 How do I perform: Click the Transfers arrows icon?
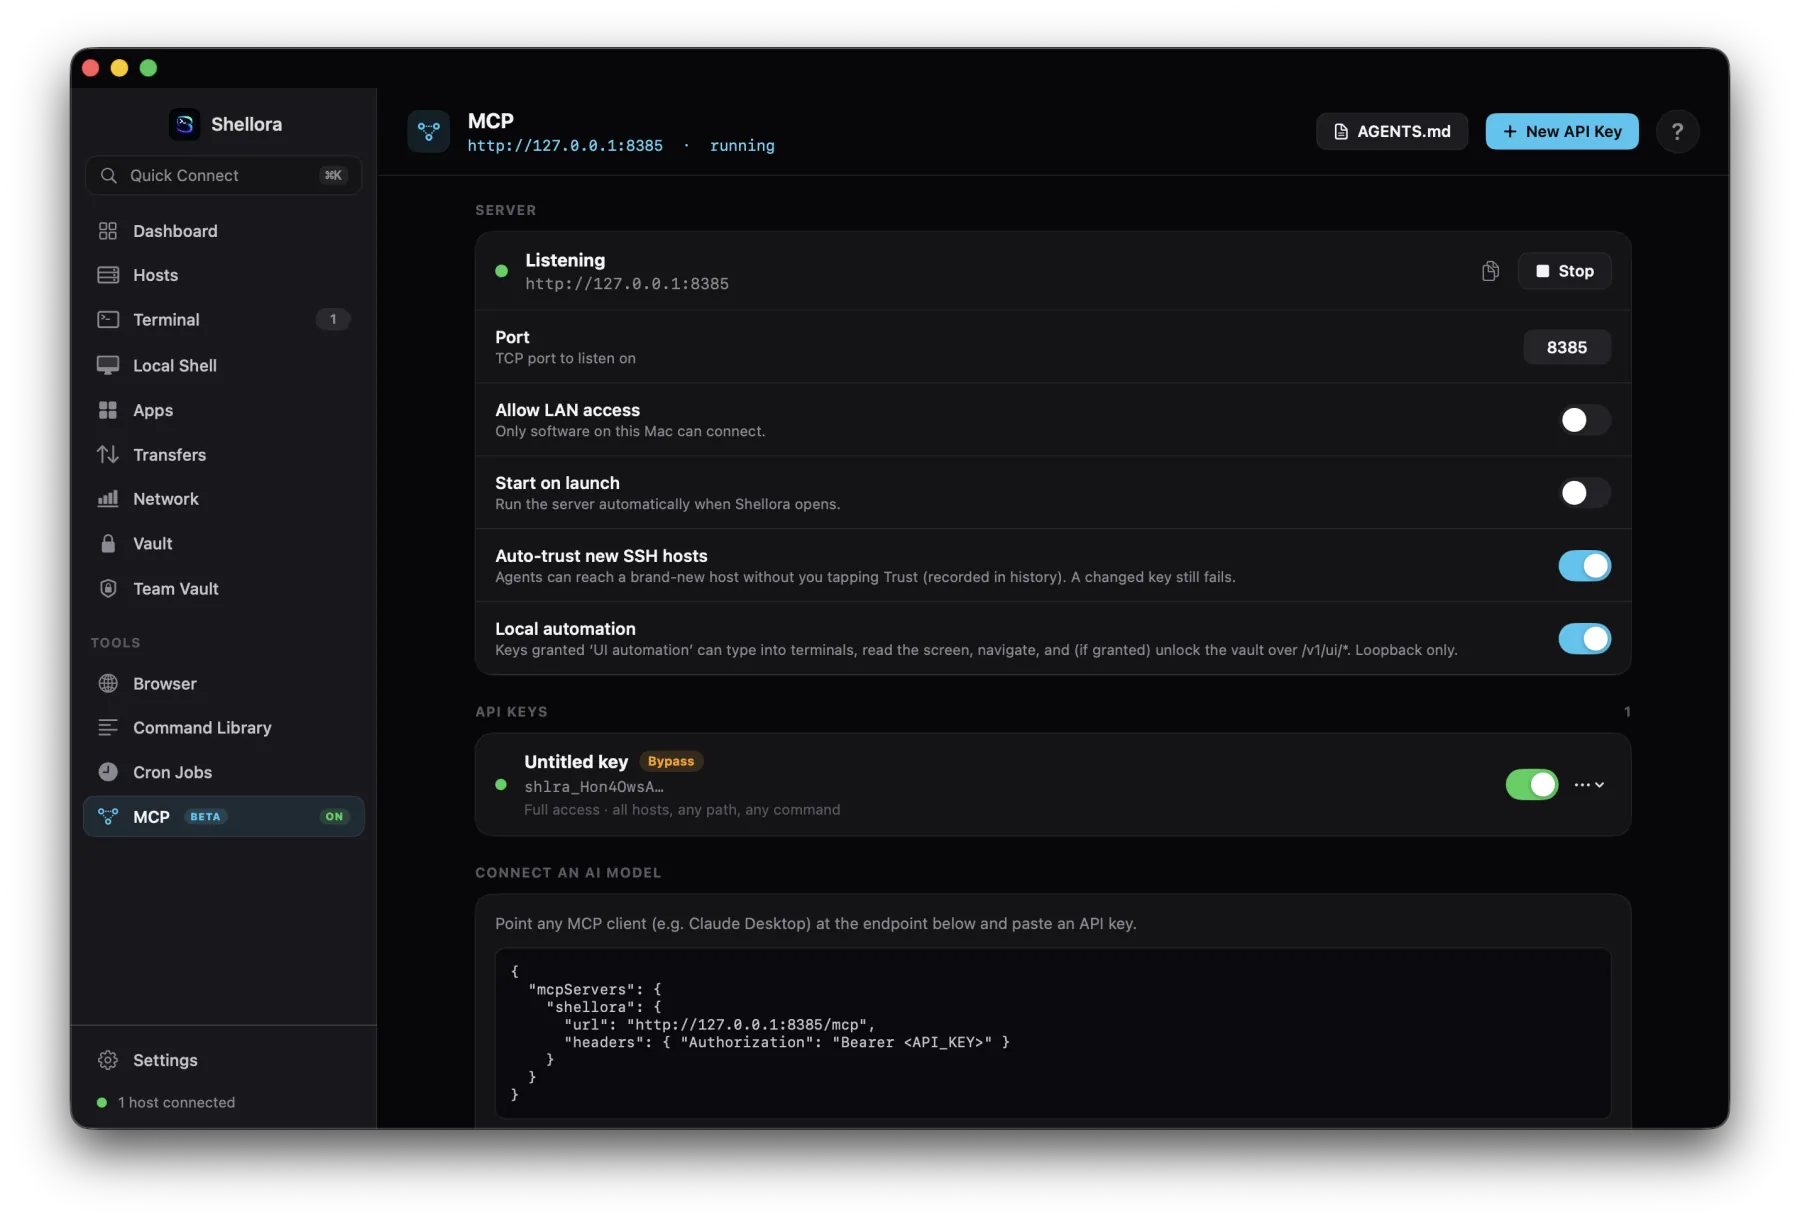[108, 454]
